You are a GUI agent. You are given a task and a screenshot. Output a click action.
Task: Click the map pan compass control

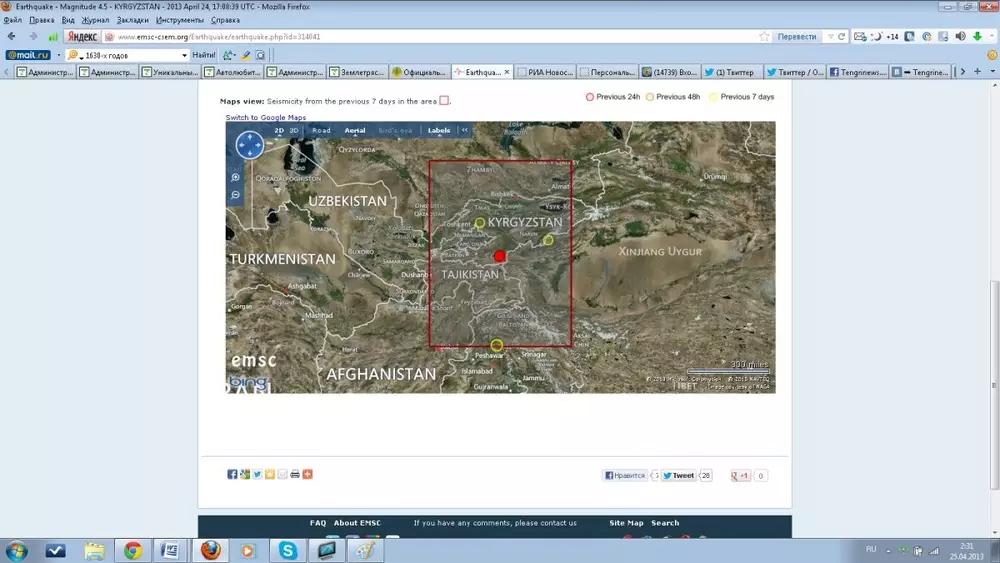(249, 146)
